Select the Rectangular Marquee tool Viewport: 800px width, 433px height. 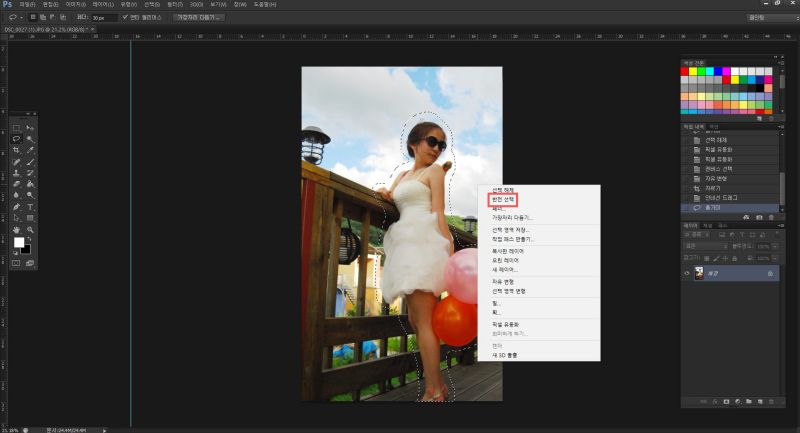[x=16, y=128]
